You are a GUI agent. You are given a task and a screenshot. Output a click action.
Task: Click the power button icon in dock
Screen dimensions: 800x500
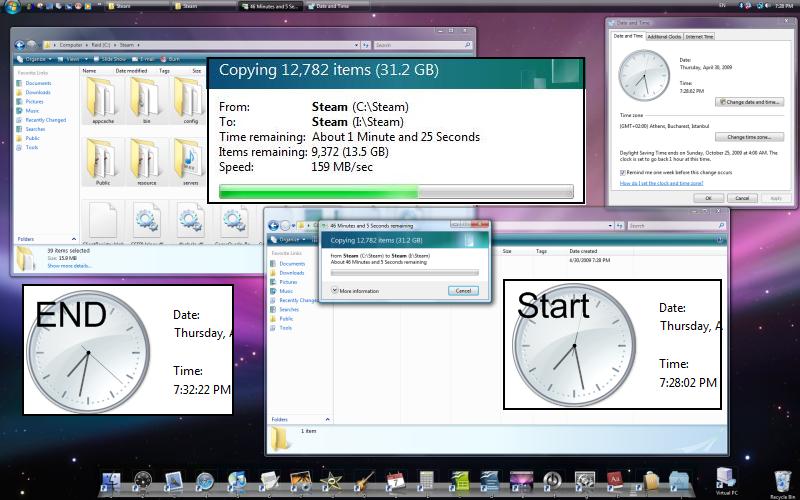[552, 481]
